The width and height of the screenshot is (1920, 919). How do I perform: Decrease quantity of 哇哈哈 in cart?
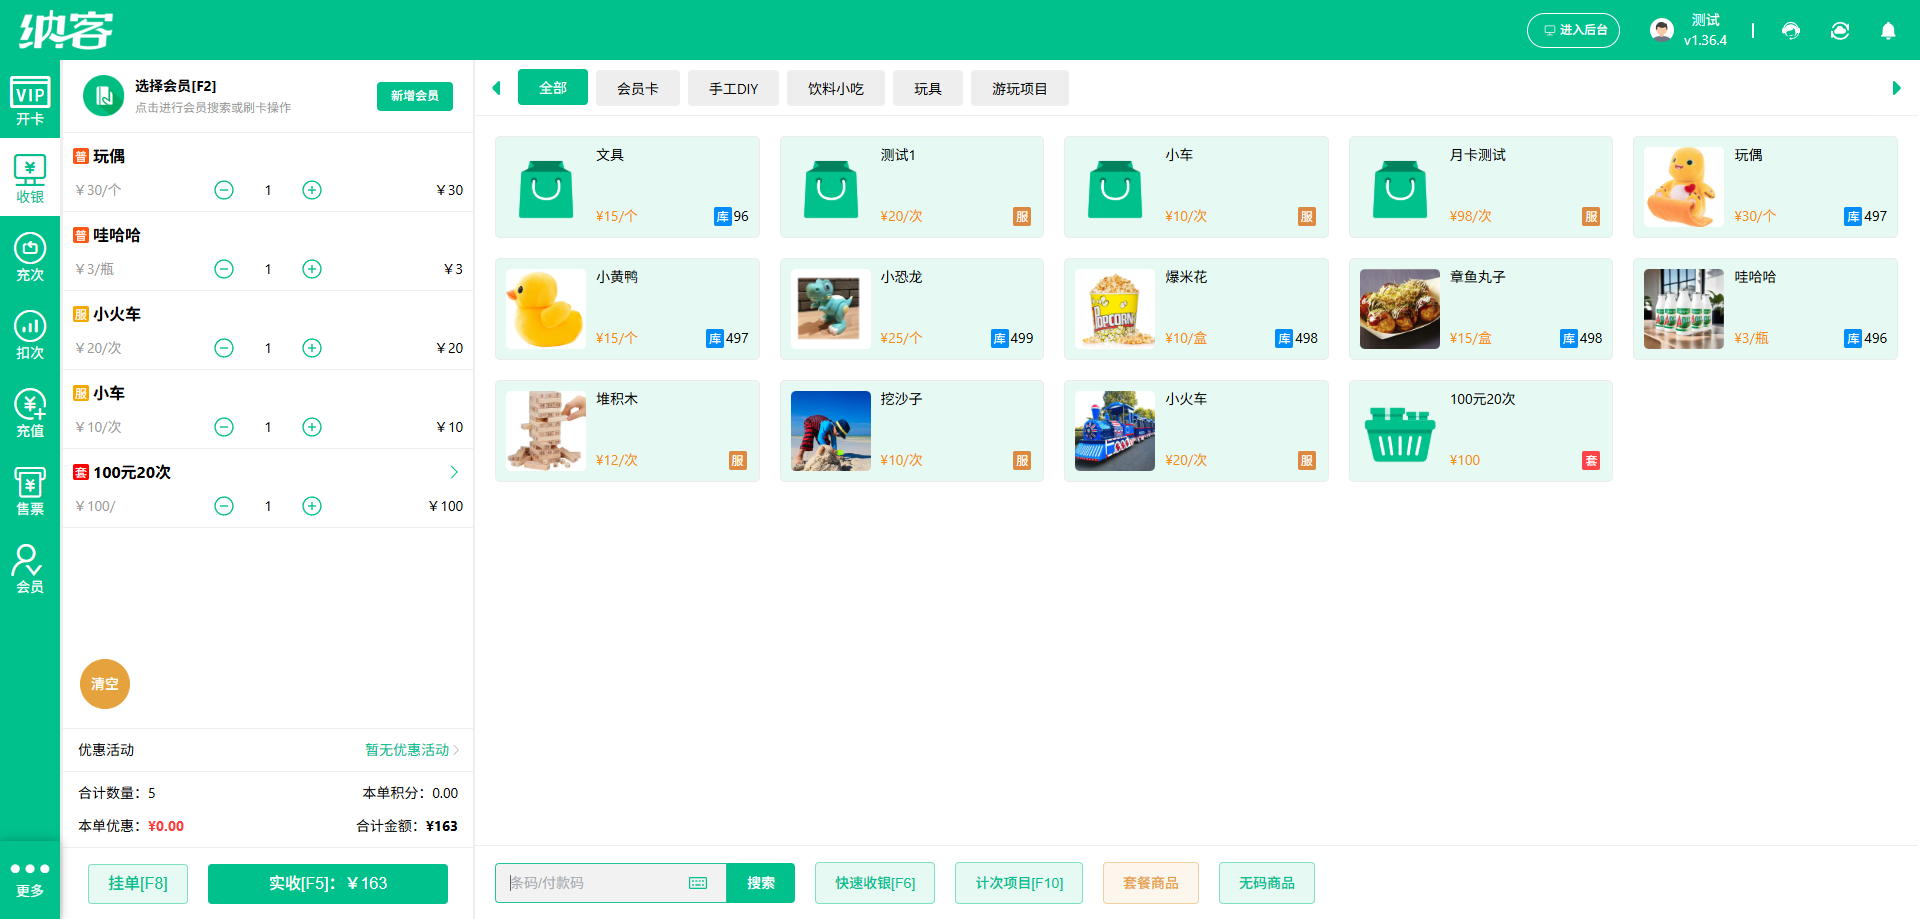[x=224, y=269]
